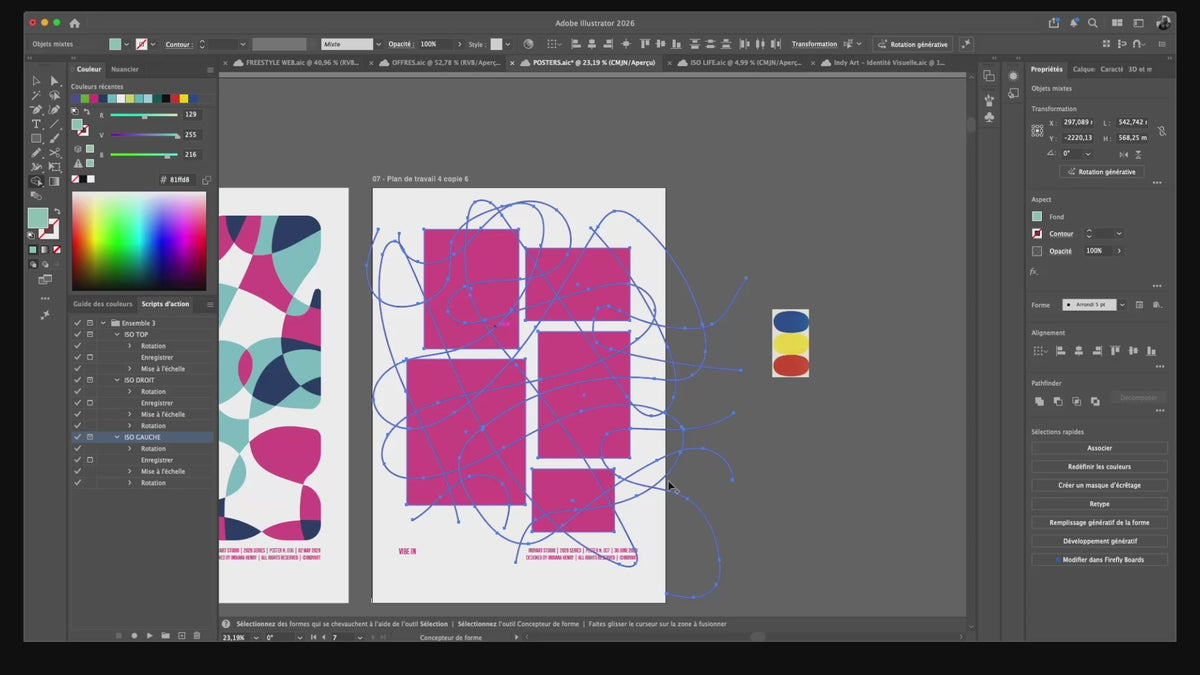Swap fill and stroke colors arrow
Viewport: 1200px width, 675px height.
pyautogui.click(x=57, y=211)
